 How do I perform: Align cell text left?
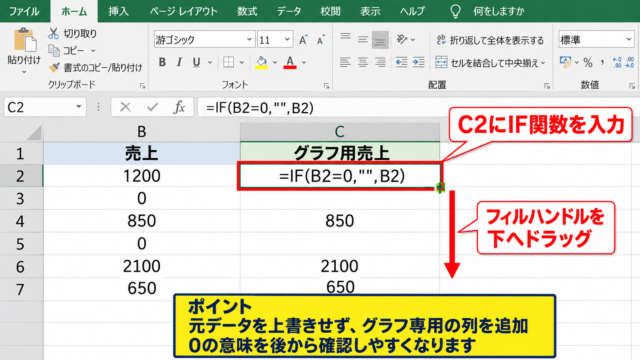click(345, 62)
